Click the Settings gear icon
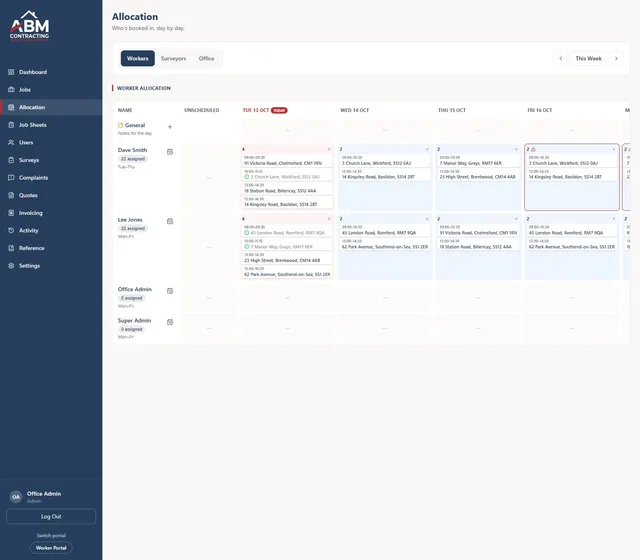Screen dimensions: 640x560 [11, 265]
